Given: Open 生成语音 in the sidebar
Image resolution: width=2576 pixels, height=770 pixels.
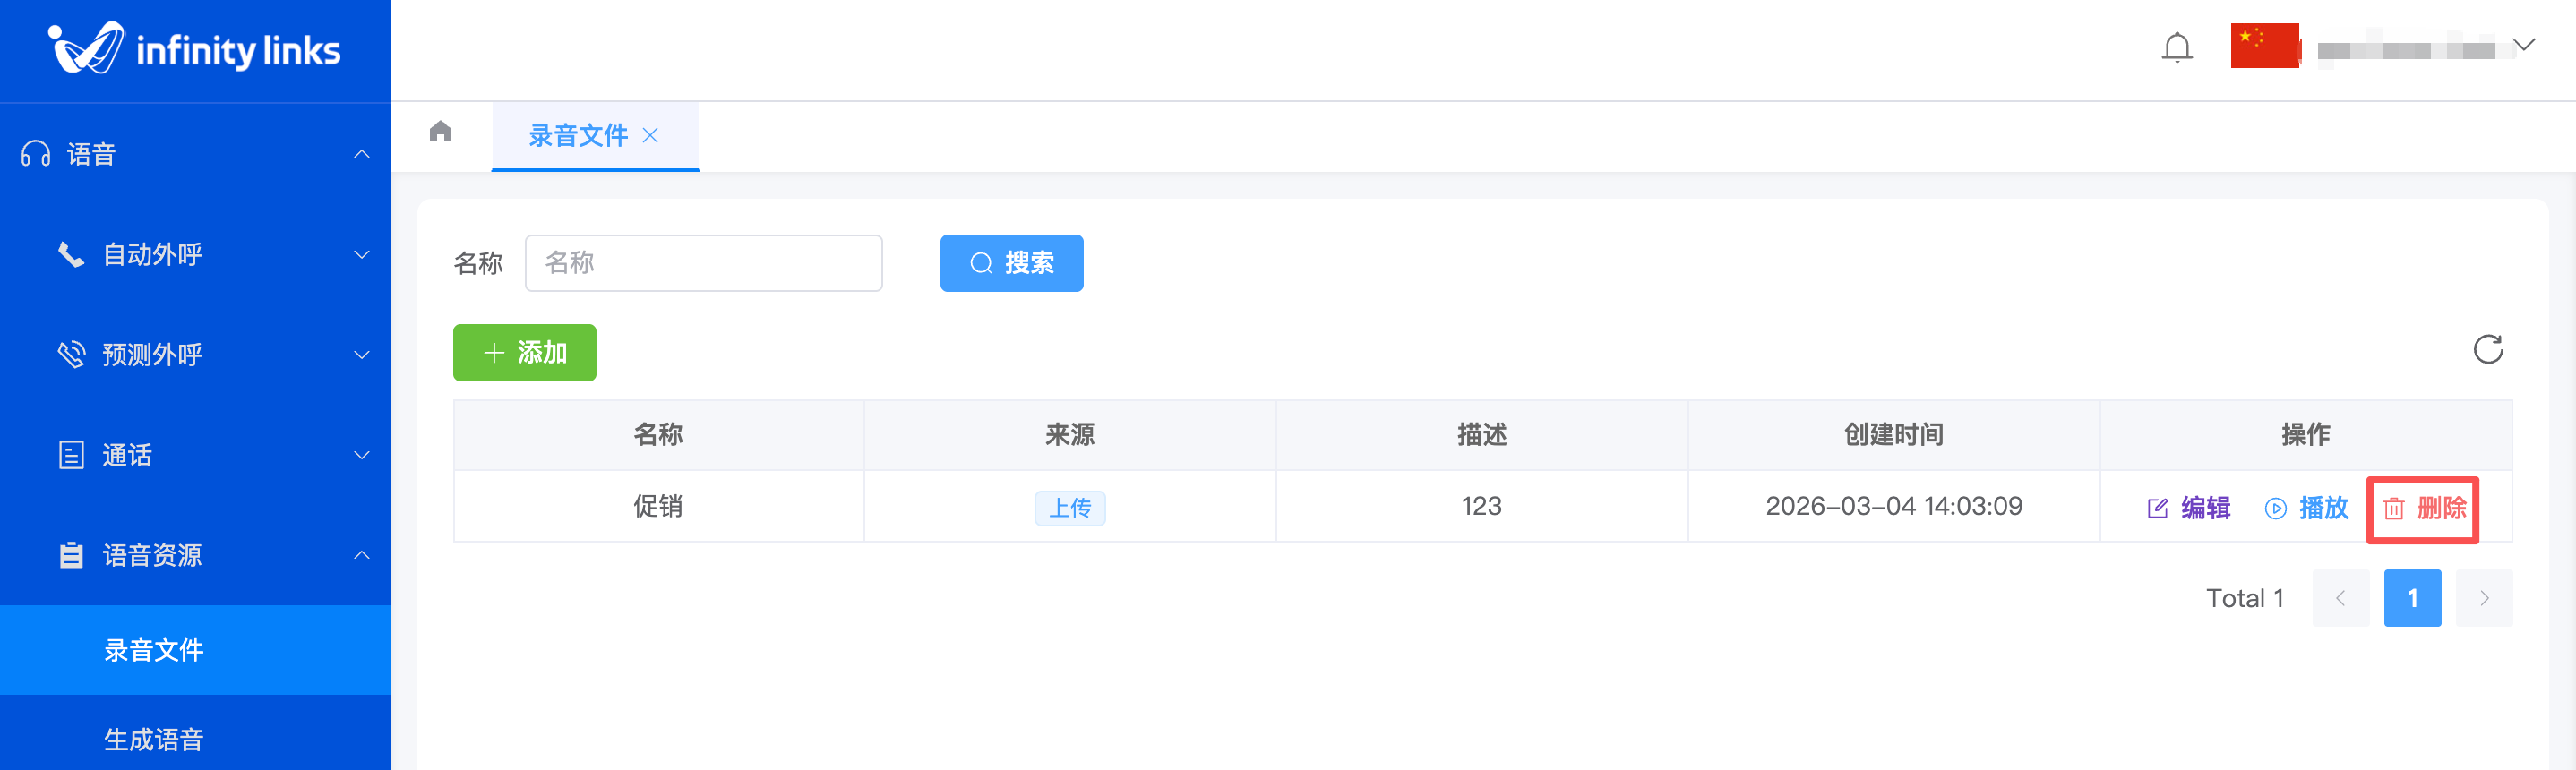Looking at the screenshot, I should click(154, 739).
